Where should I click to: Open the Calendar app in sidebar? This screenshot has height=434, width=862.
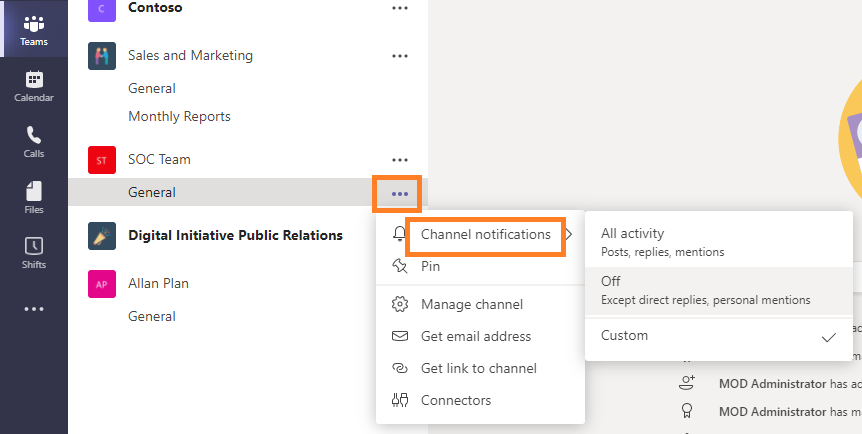point(34,86)
